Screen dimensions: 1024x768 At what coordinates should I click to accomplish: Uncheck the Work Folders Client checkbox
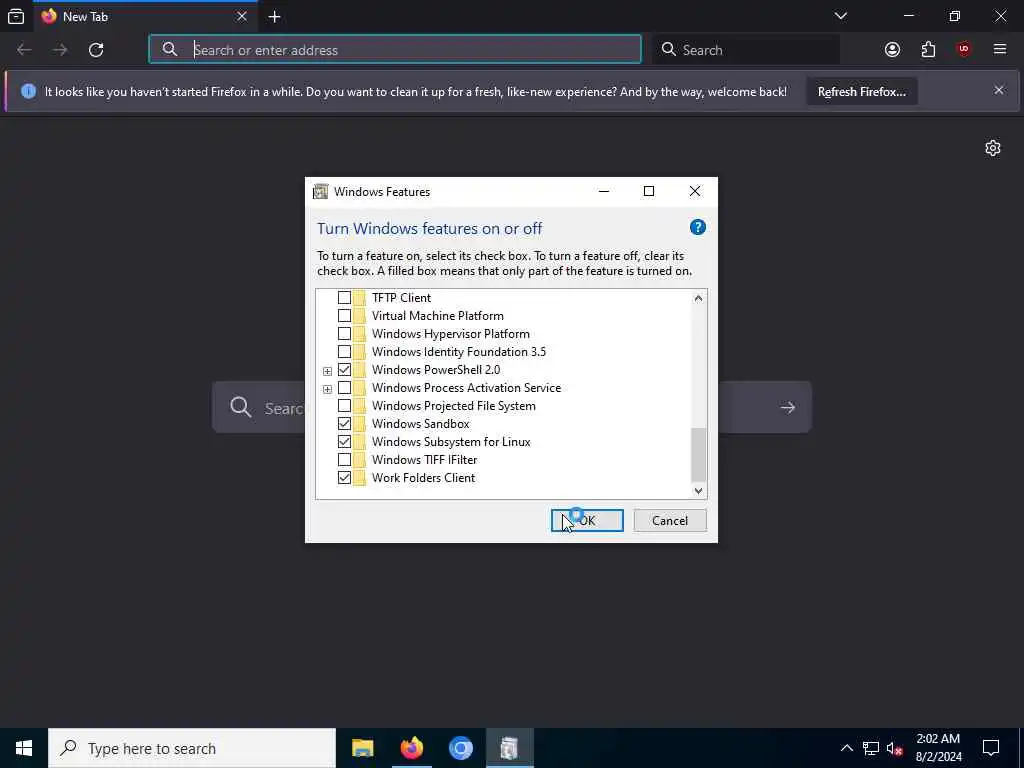344,478
